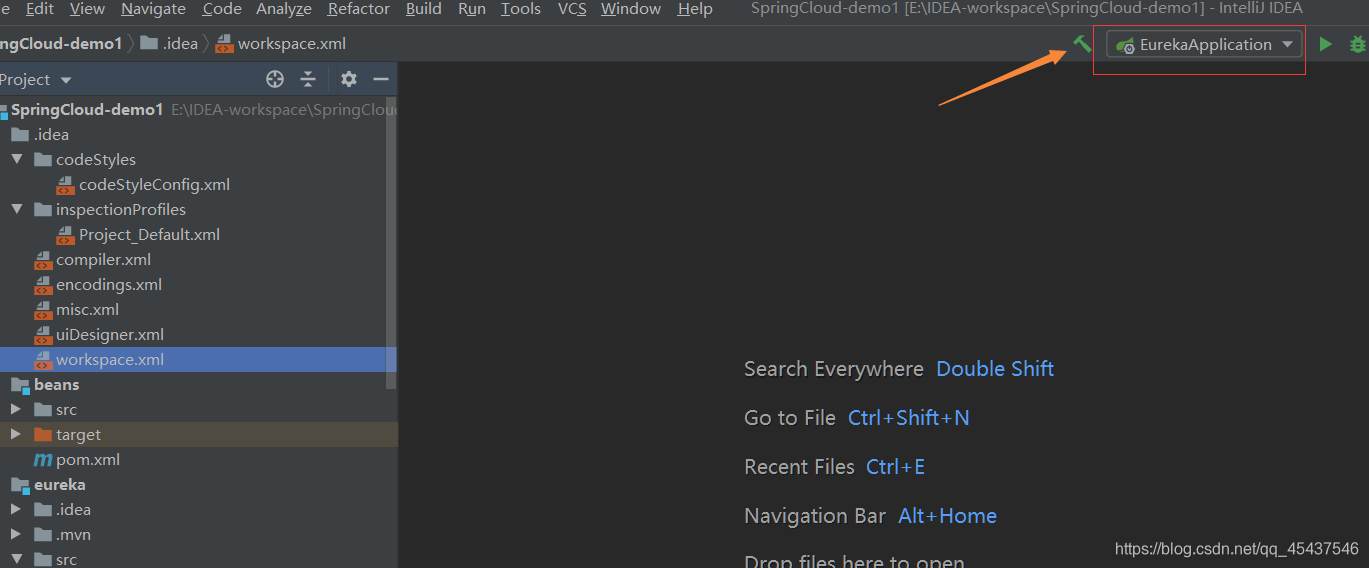Viewport: 1369px width, 568px height.
Task: Expand the target folder arrow
Action: tap(16, 435)
